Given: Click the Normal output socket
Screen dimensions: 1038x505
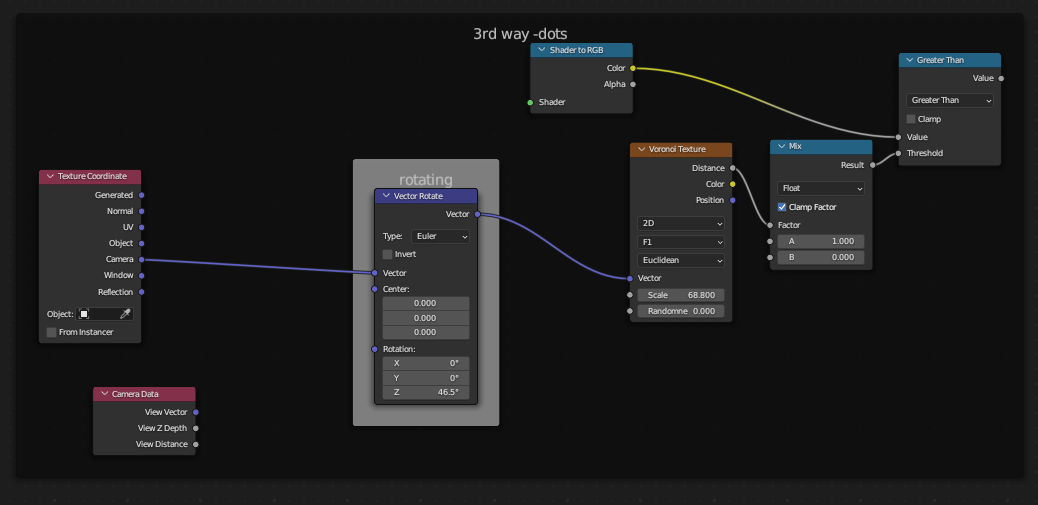Looking at the screenshot, I should coord(142,211).
